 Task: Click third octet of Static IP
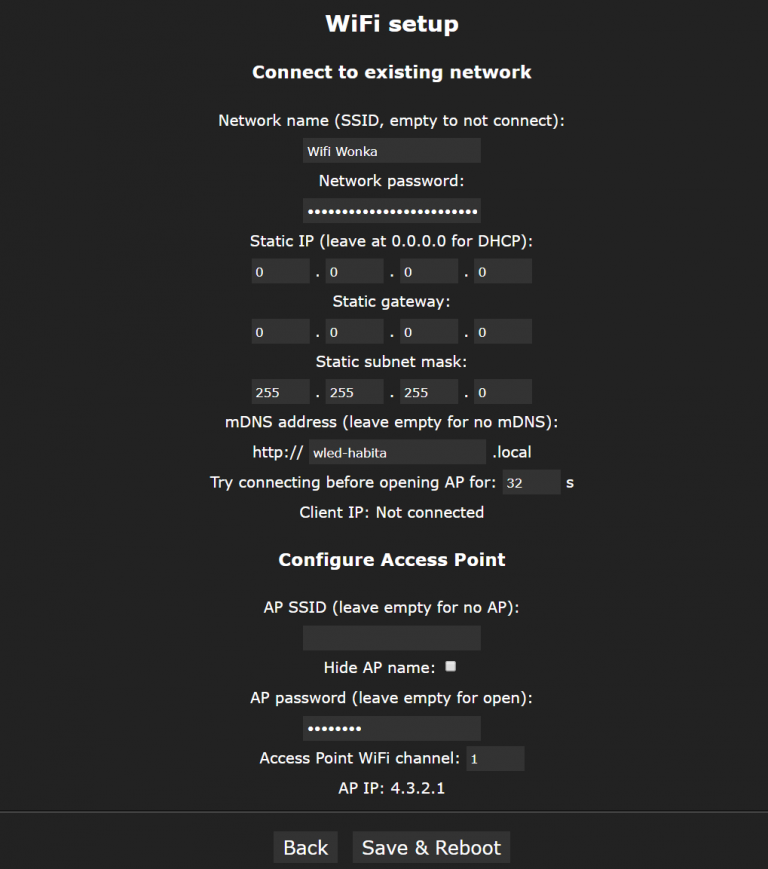pyautogui.click(x=429, y=272)
